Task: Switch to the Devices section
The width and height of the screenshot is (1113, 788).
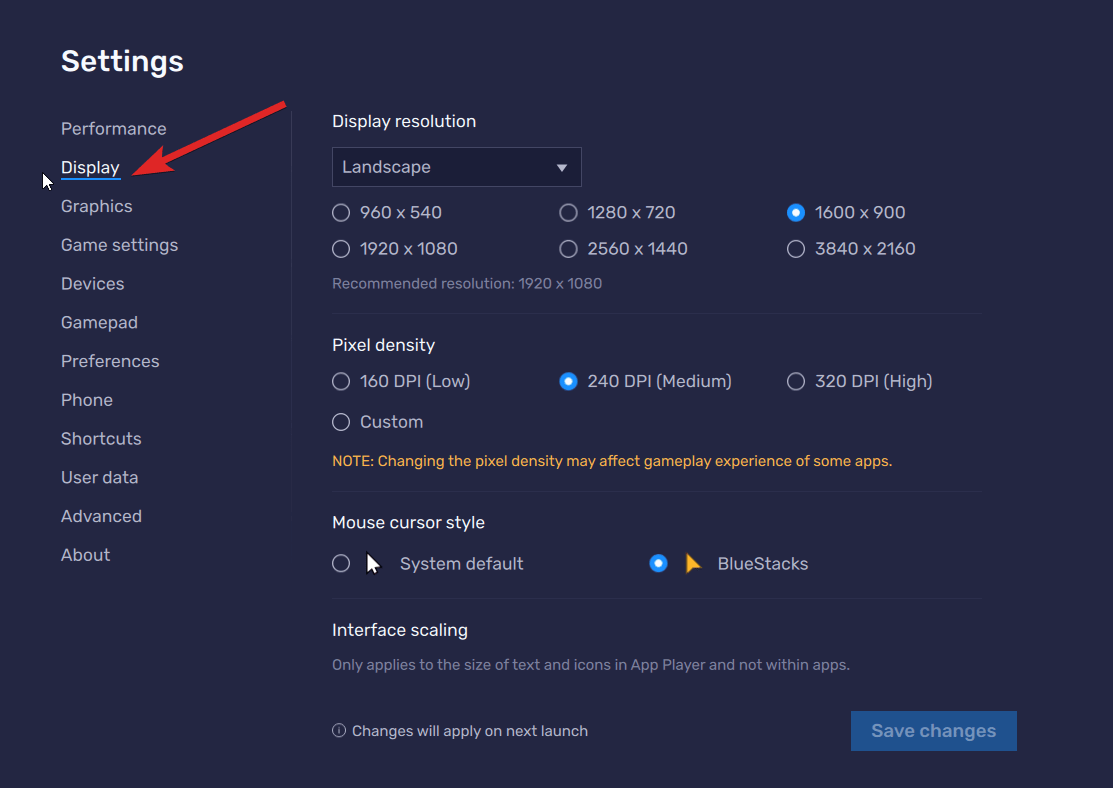Action: pos(92,283)
